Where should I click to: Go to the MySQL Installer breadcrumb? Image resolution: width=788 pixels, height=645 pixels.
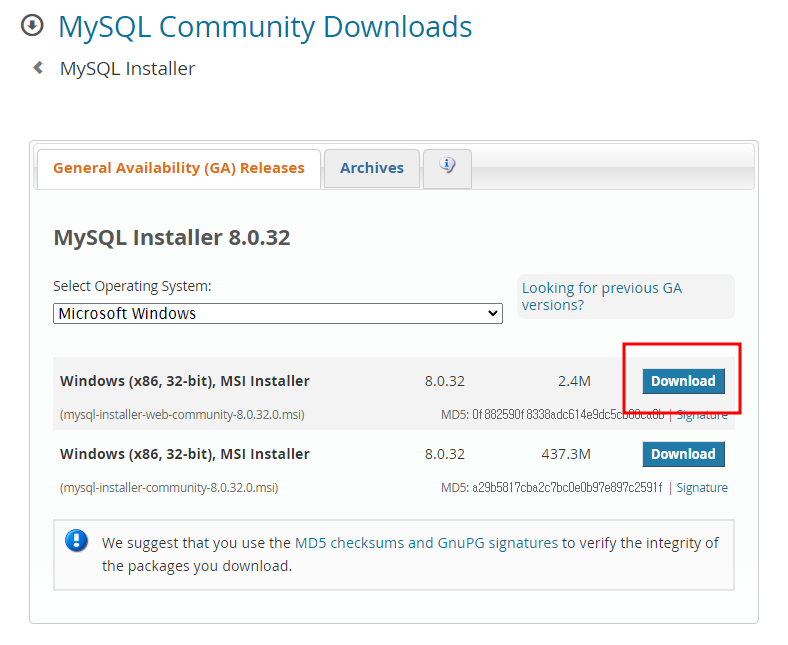127,68
